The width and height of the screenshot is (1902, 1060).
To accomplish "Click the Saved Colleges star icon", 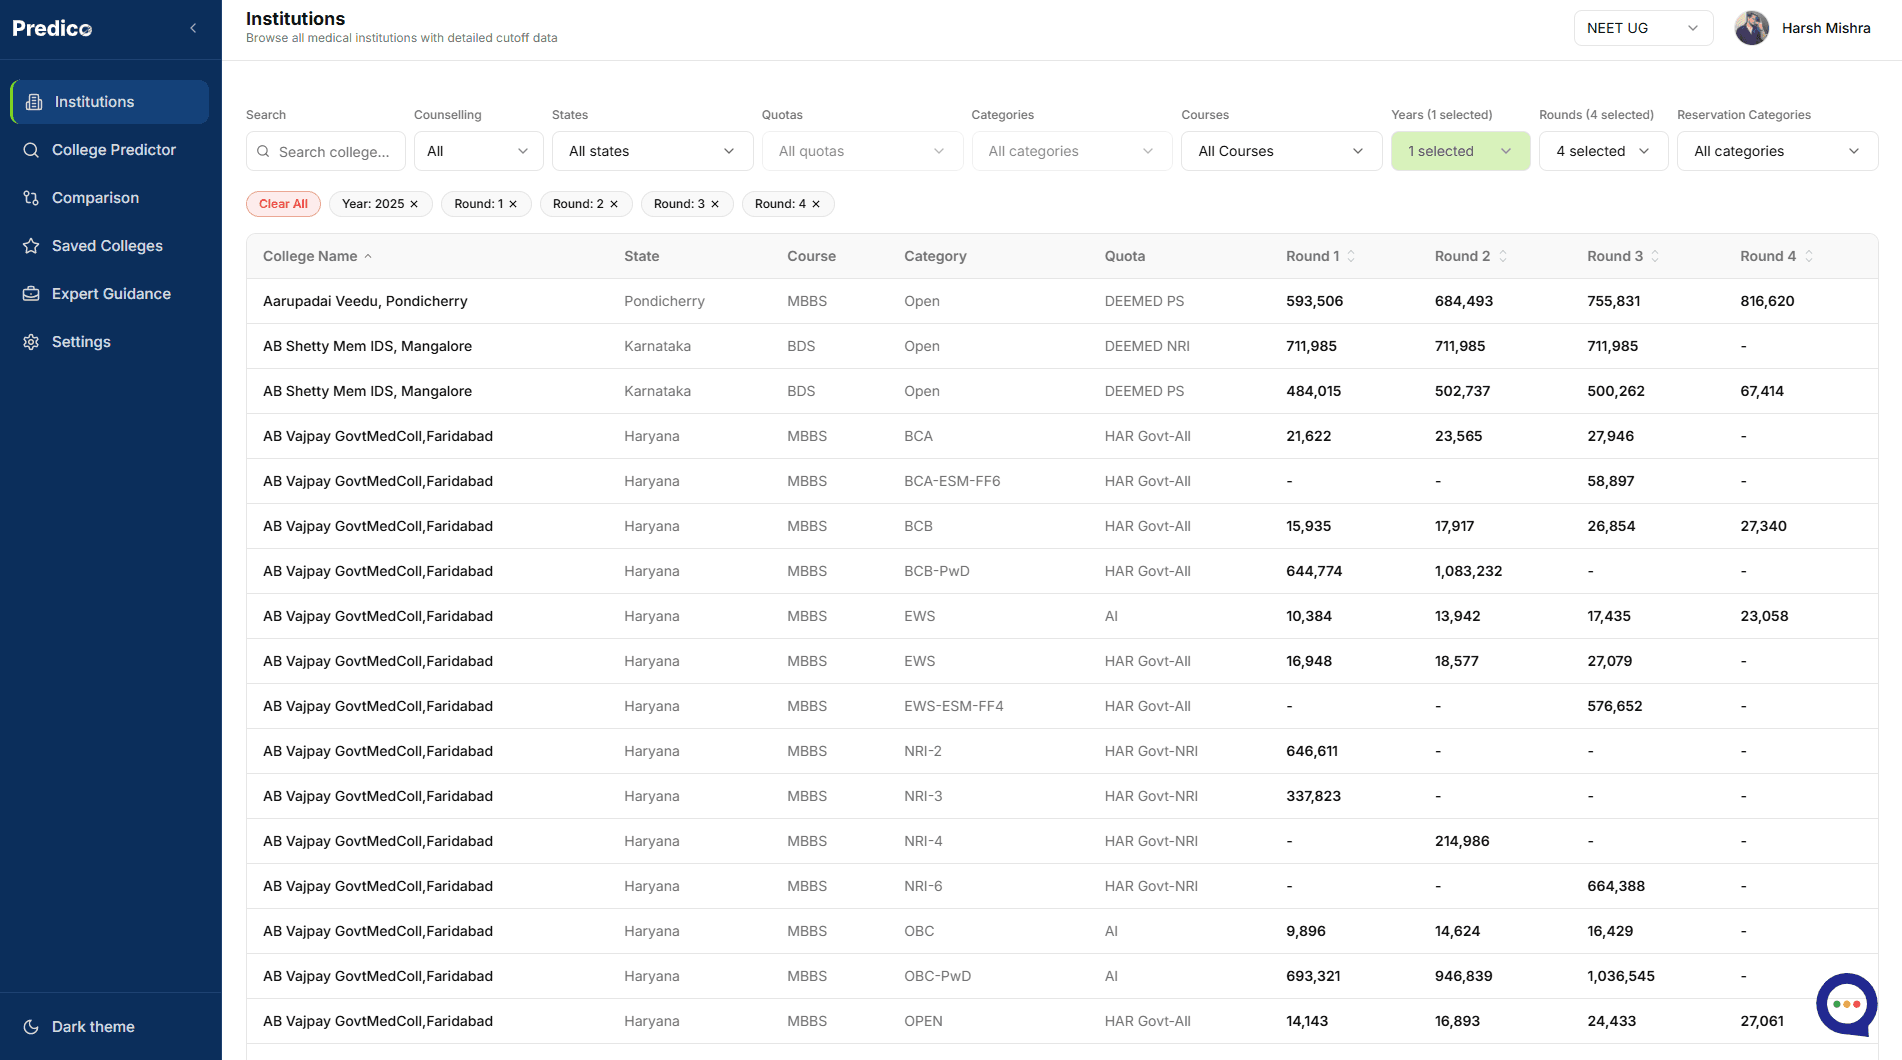I will coord(31,246).
